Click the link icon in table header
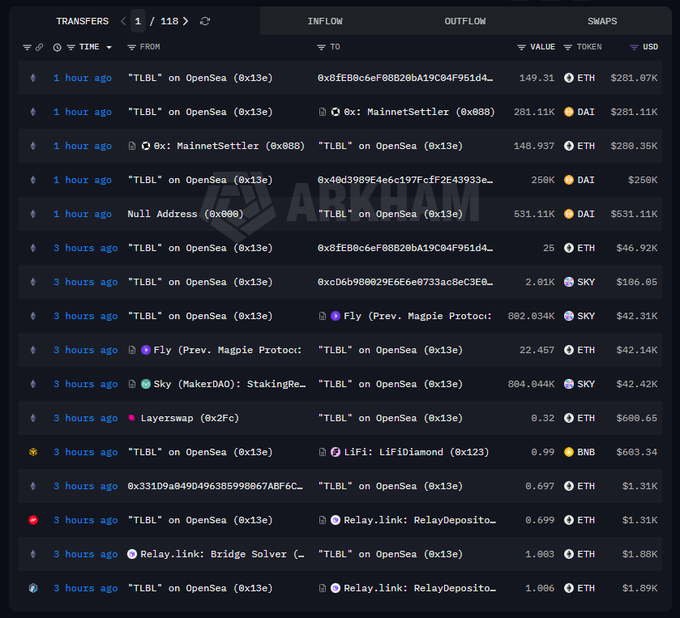This screenshot has width=680, height=618. click(x=39, y=47)
